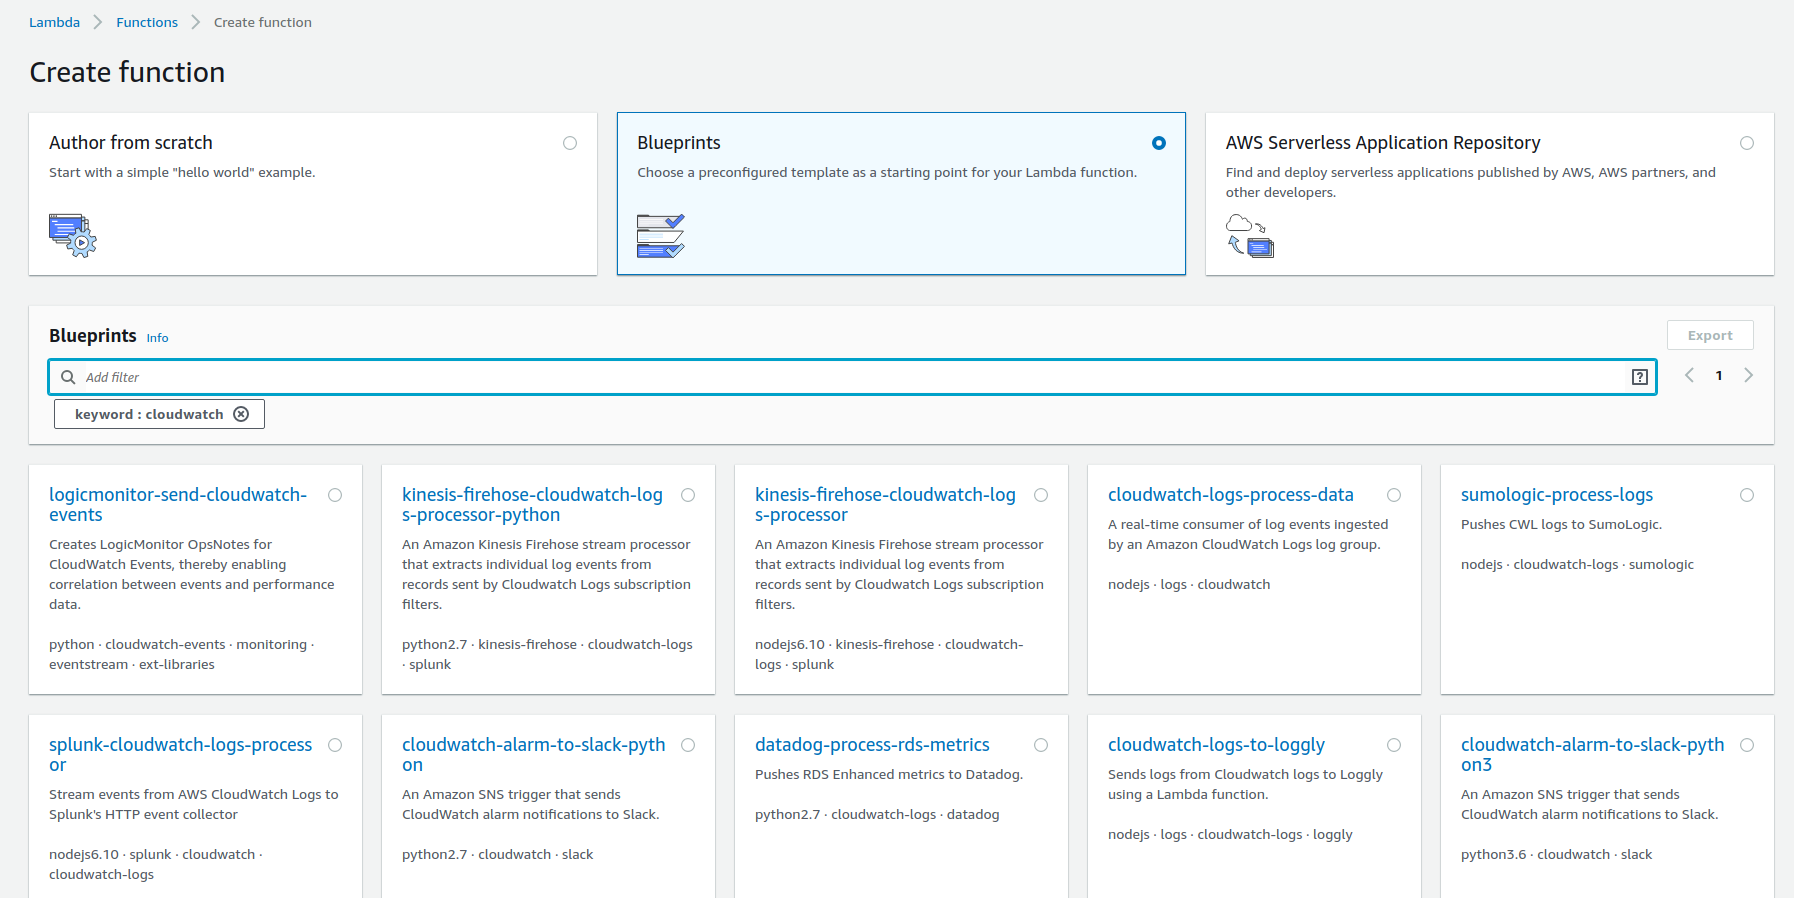Viewport: 1794px width, 898px height.
Task: Navigate to Functions breadcrumb link
Action: (x=147, y=22)
